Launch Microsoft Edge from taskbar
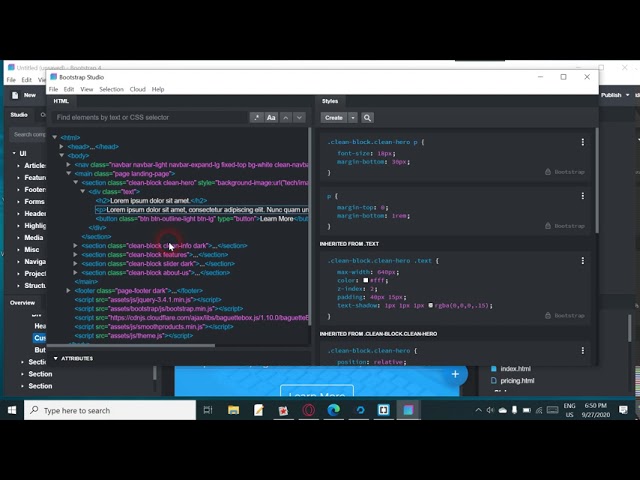This screenshot has width=640, height=480. click(x=333, y=410)
